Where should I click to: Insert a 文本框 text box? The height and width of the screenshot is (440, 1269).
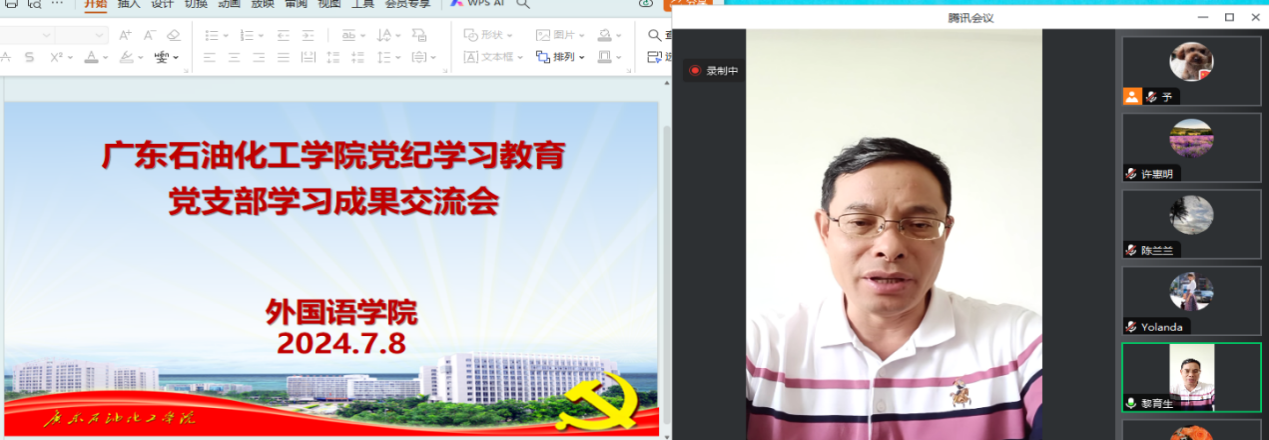click(494, 58)
